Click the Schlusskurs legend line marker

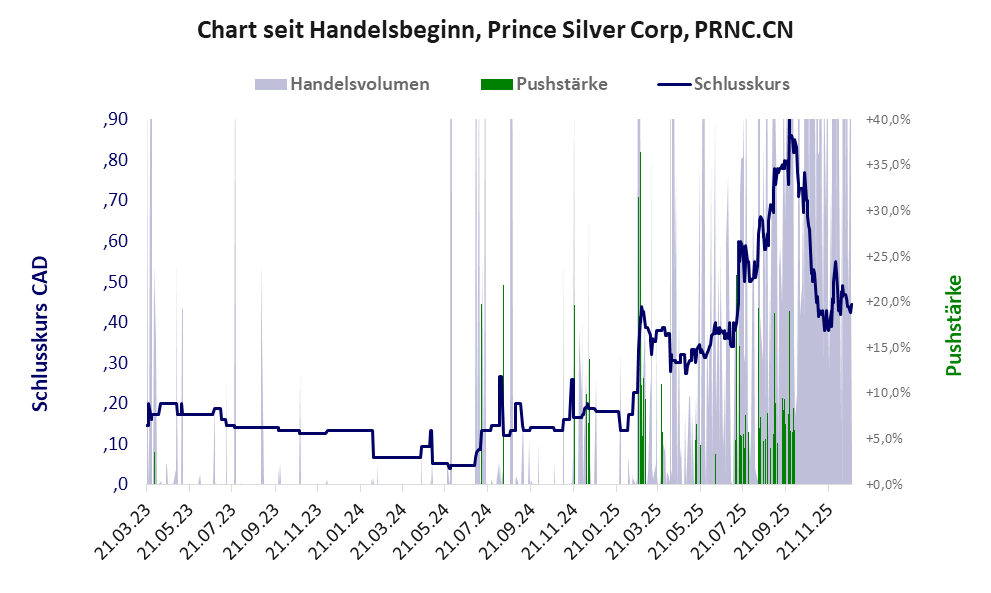[673, 84]
